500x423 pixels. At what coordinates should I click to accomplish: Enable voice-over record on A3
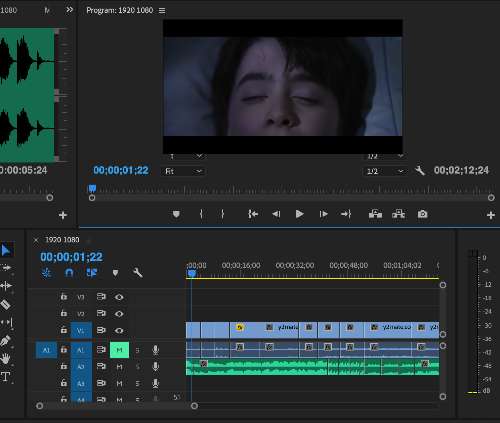(x=155, y=383)
